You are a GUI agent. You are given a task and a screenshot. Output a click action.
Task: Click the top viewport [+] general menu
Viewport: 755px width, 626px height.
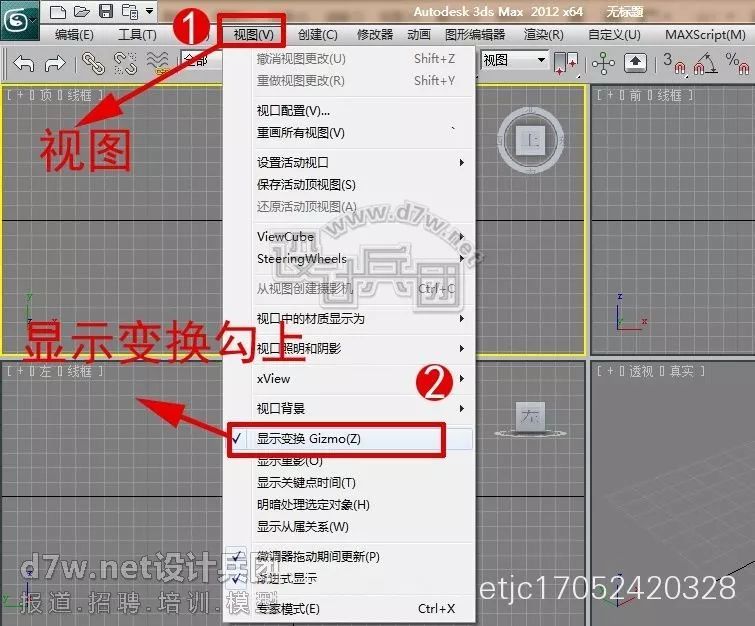[20, 95]
